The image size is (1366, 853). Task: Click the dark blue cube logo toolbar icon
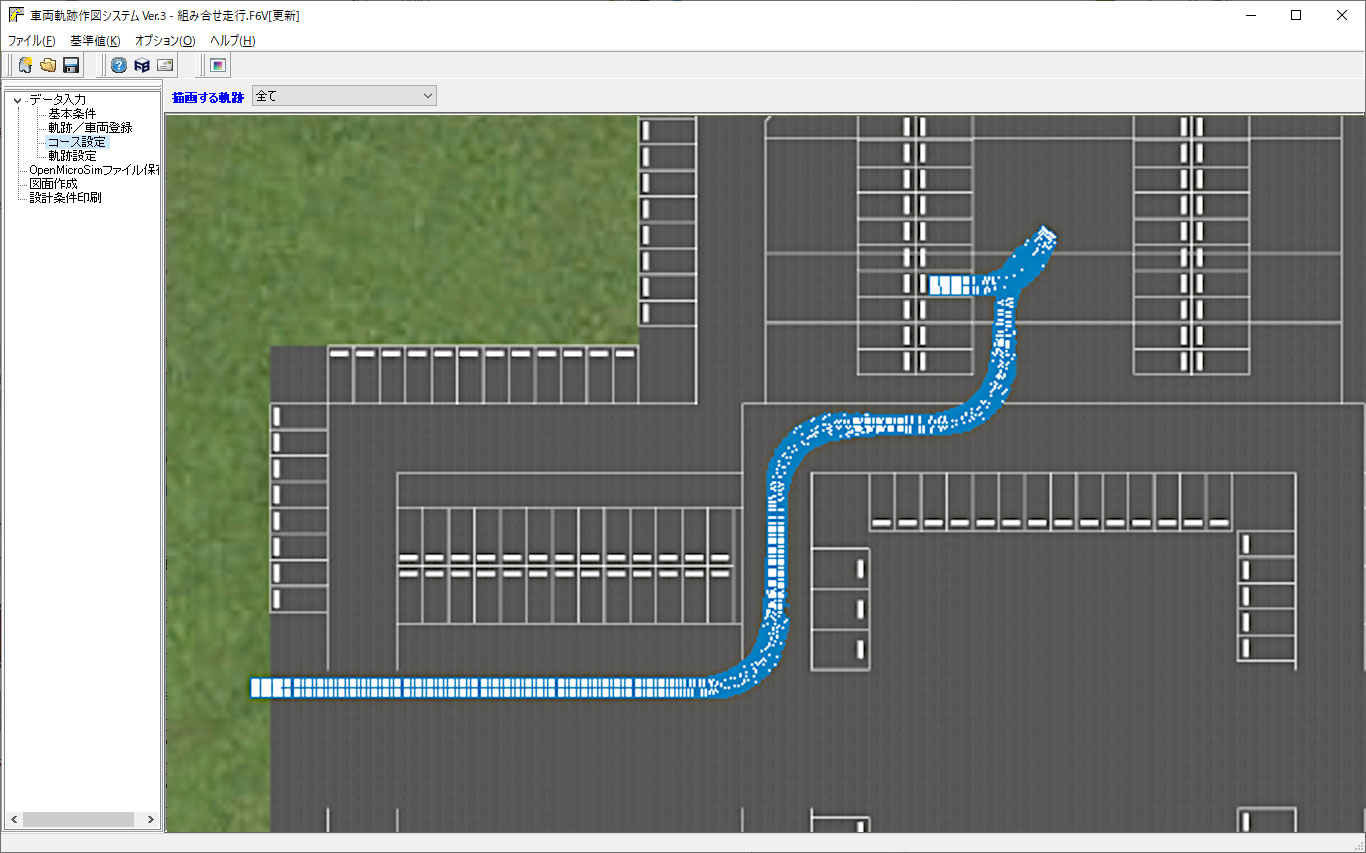(x=142, y=66)
